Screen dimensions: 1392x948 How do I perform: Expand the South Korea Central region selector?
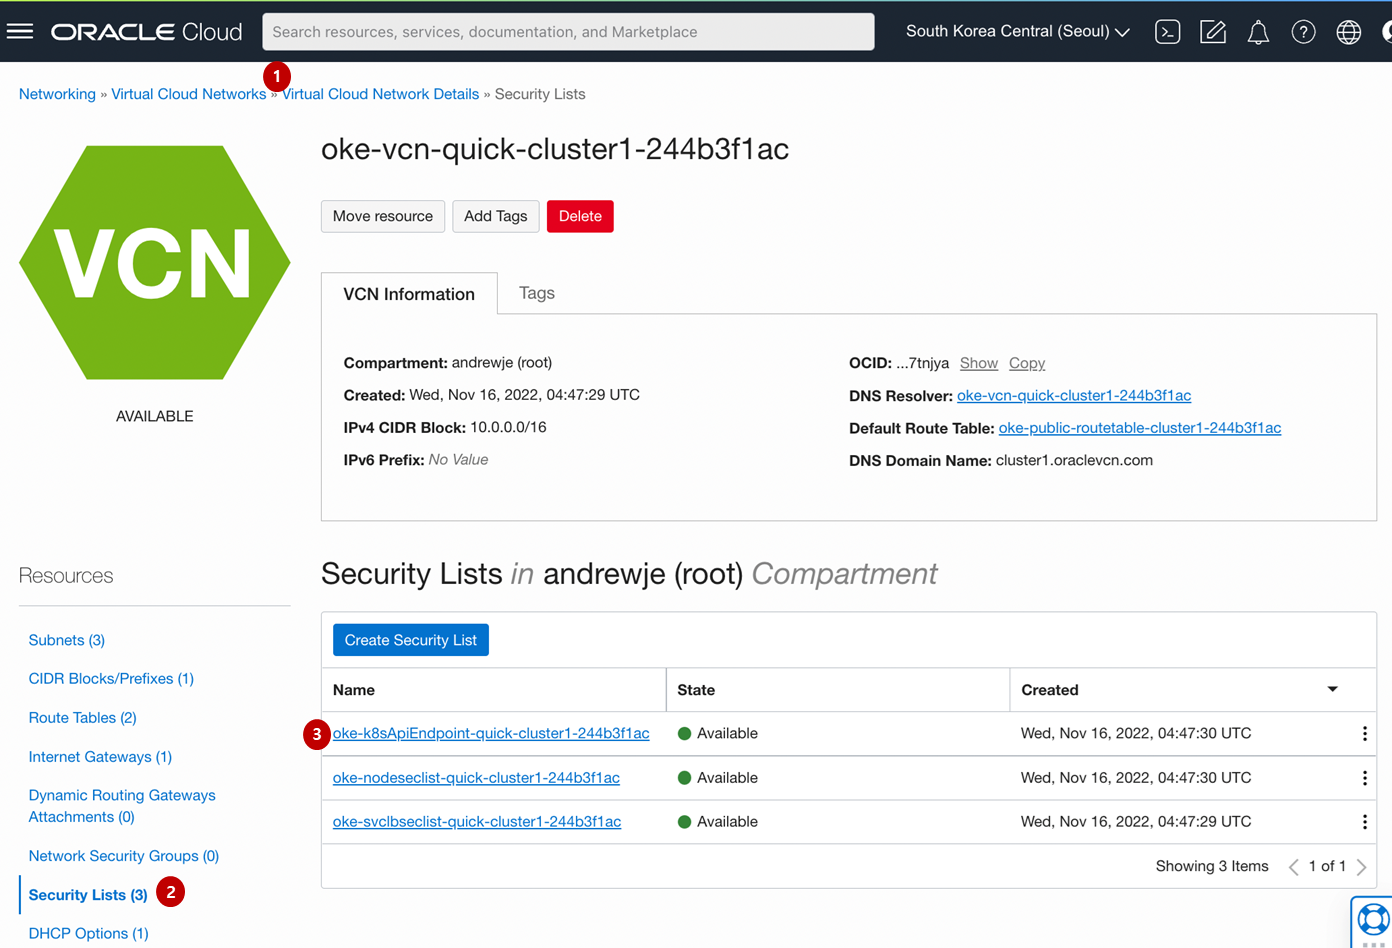[x=1018, y=32]
